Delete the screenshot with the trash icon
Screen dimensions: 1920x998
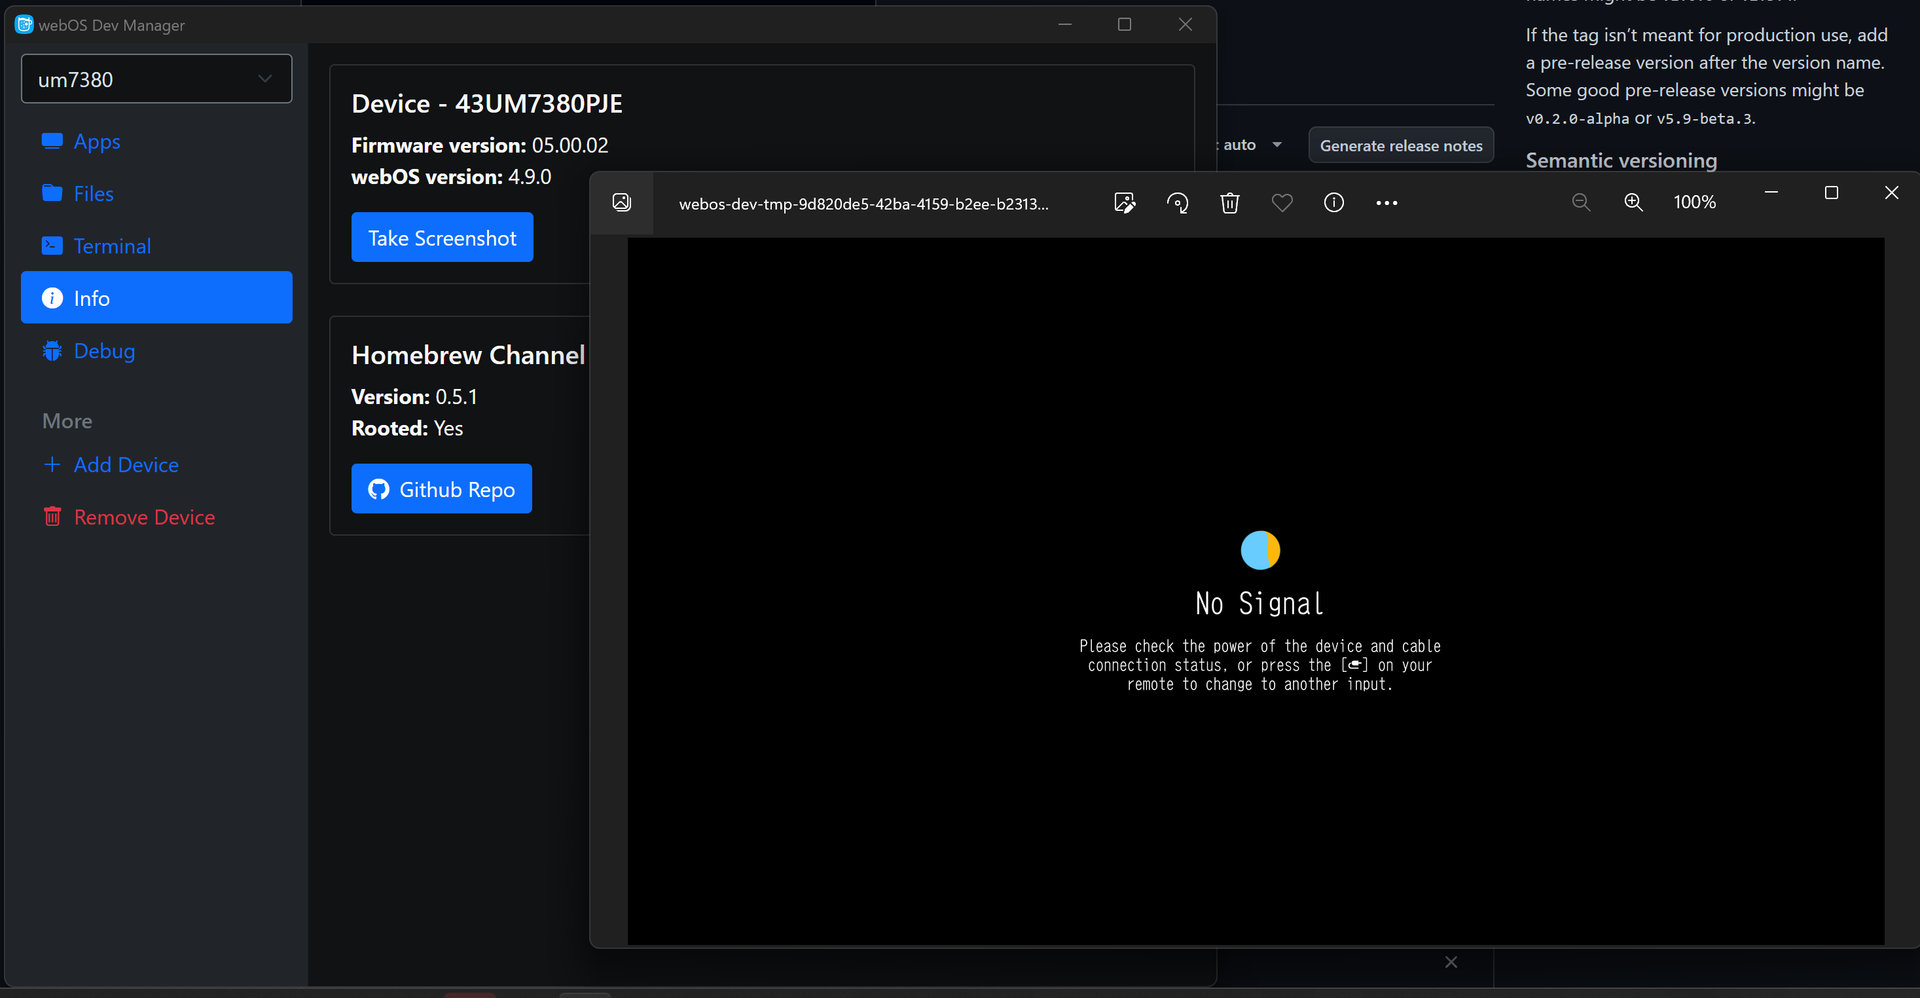tap(1230, 203)
